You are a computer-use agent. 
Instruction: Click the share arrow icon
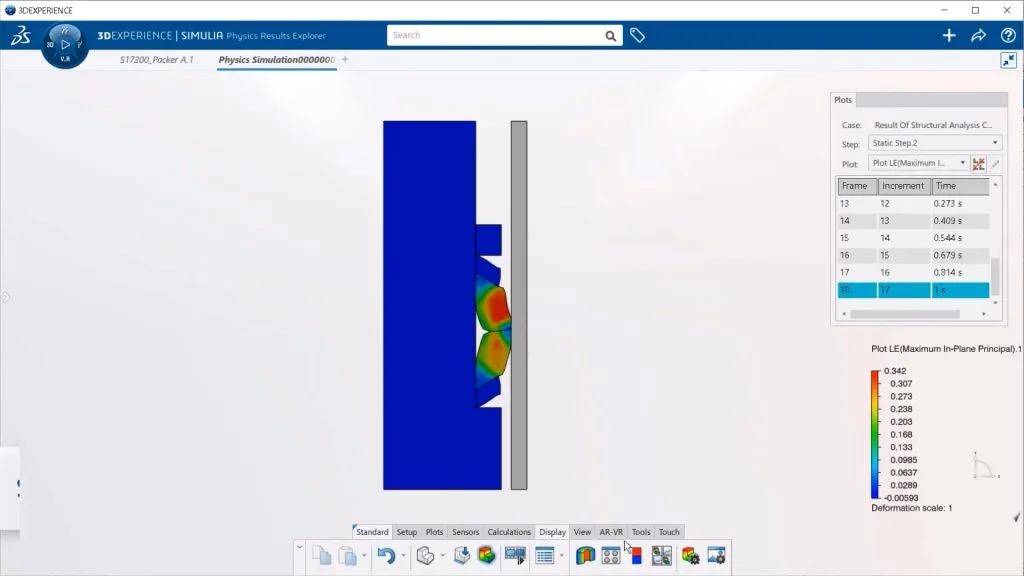pyautogui.click(x=978, y=35)
